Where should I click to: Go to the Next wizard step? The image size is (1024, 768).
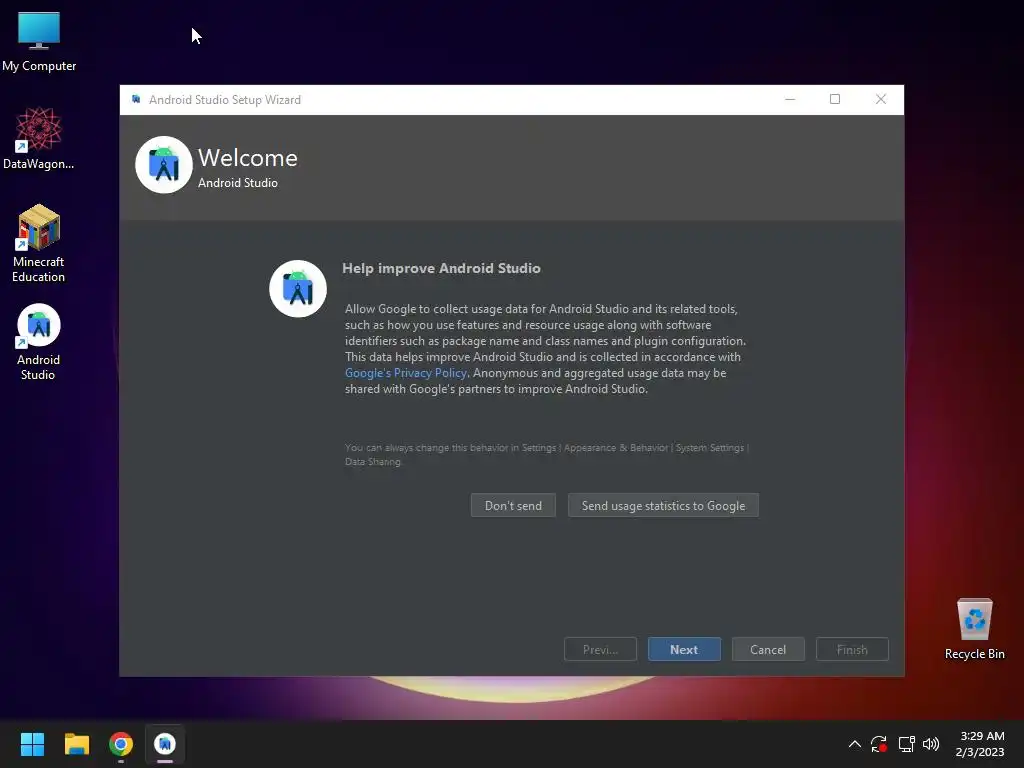[x=684, y=649]
